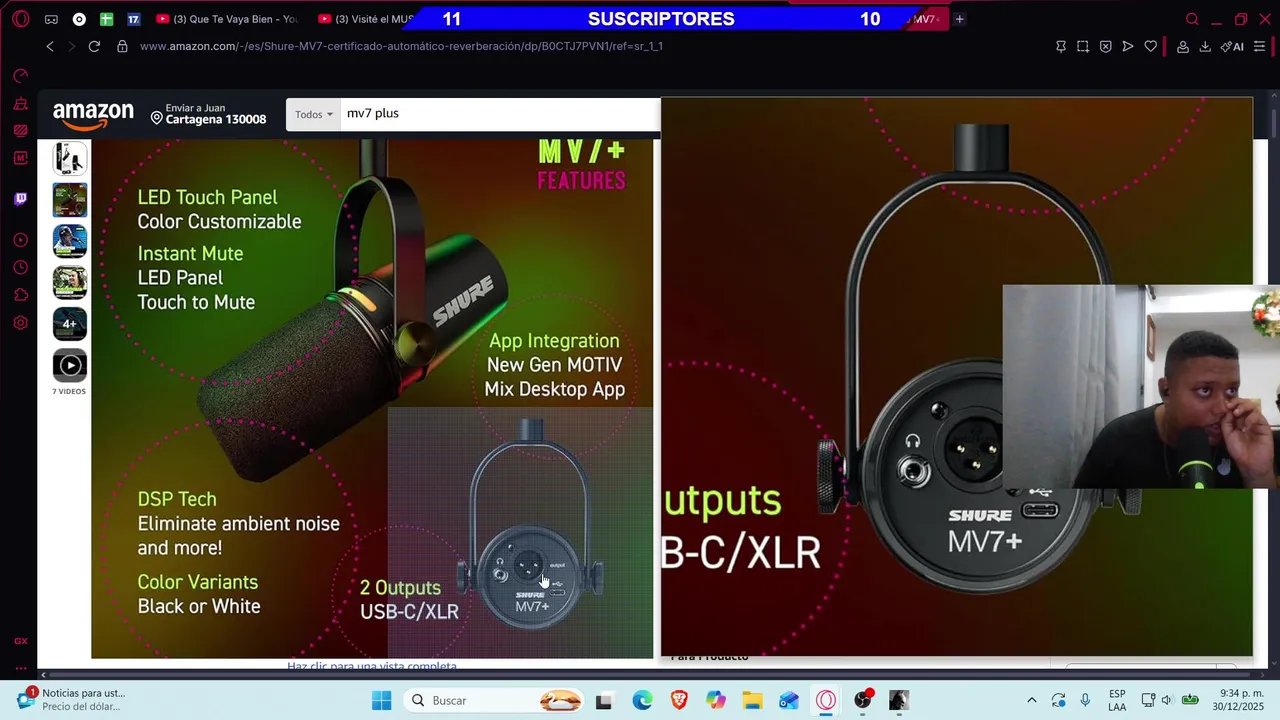Open File Explorer from the taskbar
This screenshot has height=720, width=1280.
(x=752, y=700)
